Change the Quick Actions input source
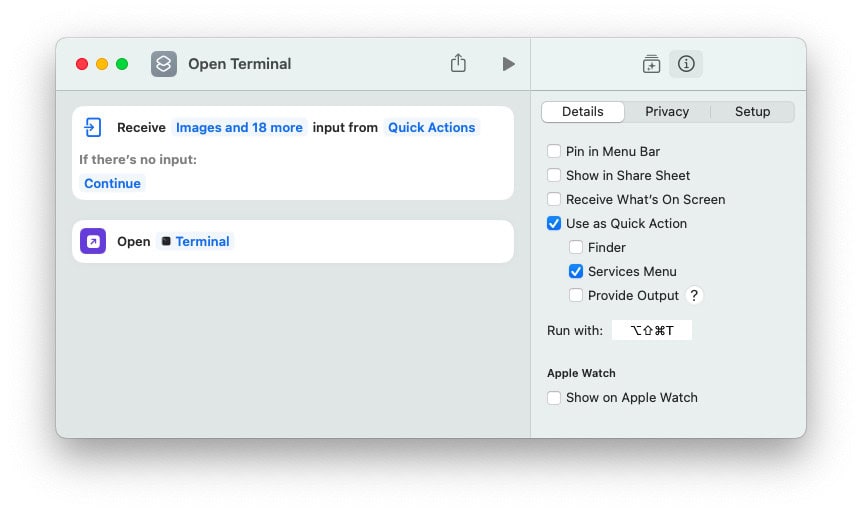This screenshot has height=512, width=862. [432, 128]
